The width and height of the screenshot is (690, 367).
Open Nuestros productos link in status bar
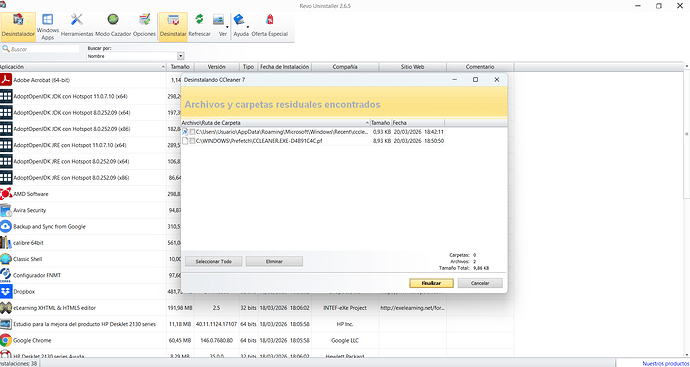666,363
